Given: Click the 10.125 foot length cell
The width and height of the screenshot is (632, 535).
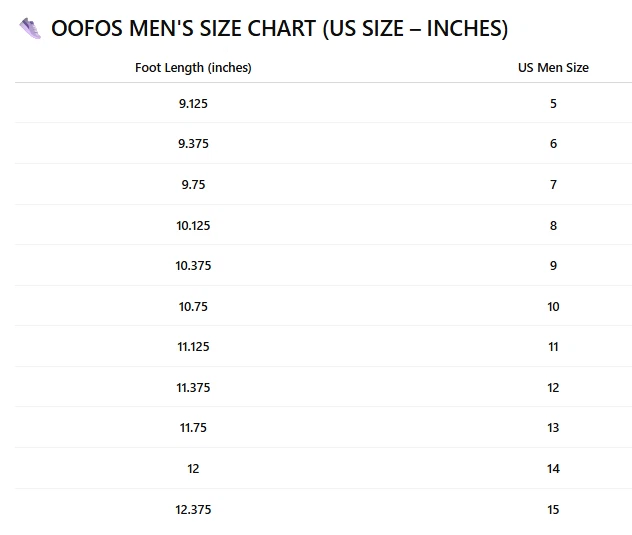Looking at the screenshot, I should [x=193, y=226].
